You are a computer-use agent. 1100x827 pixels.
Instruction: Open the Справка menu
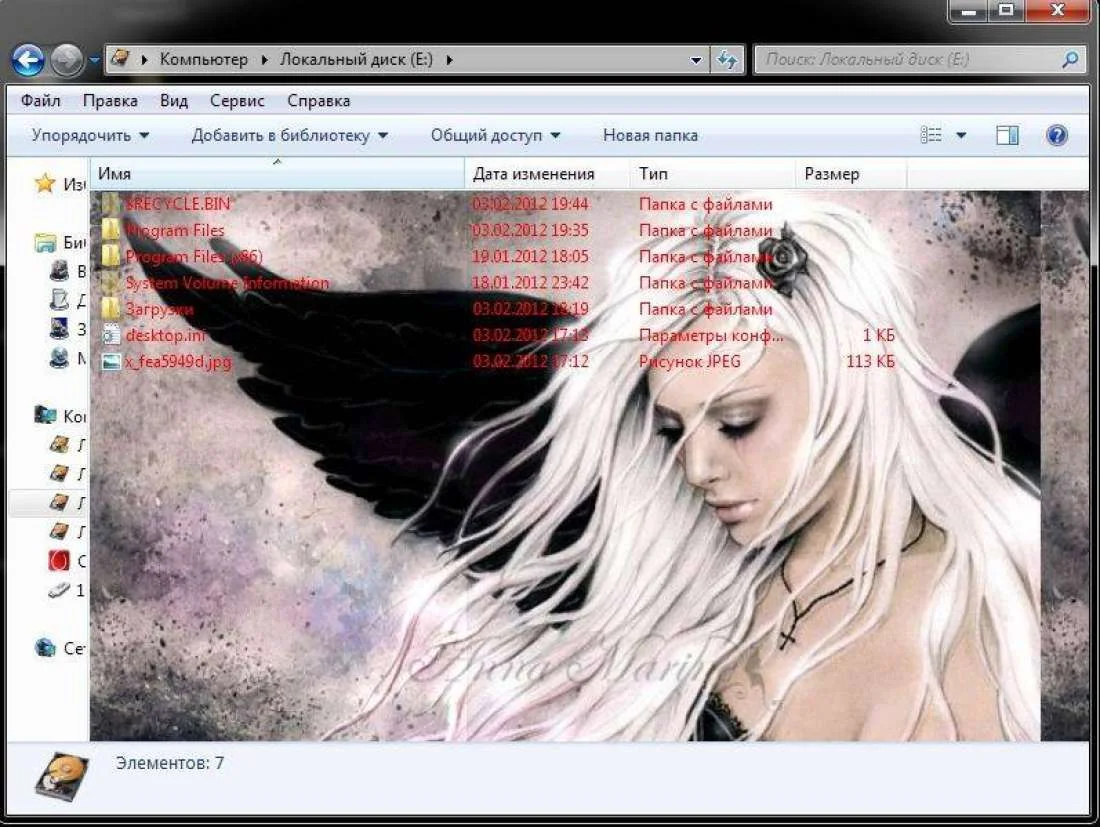[318, 101]
